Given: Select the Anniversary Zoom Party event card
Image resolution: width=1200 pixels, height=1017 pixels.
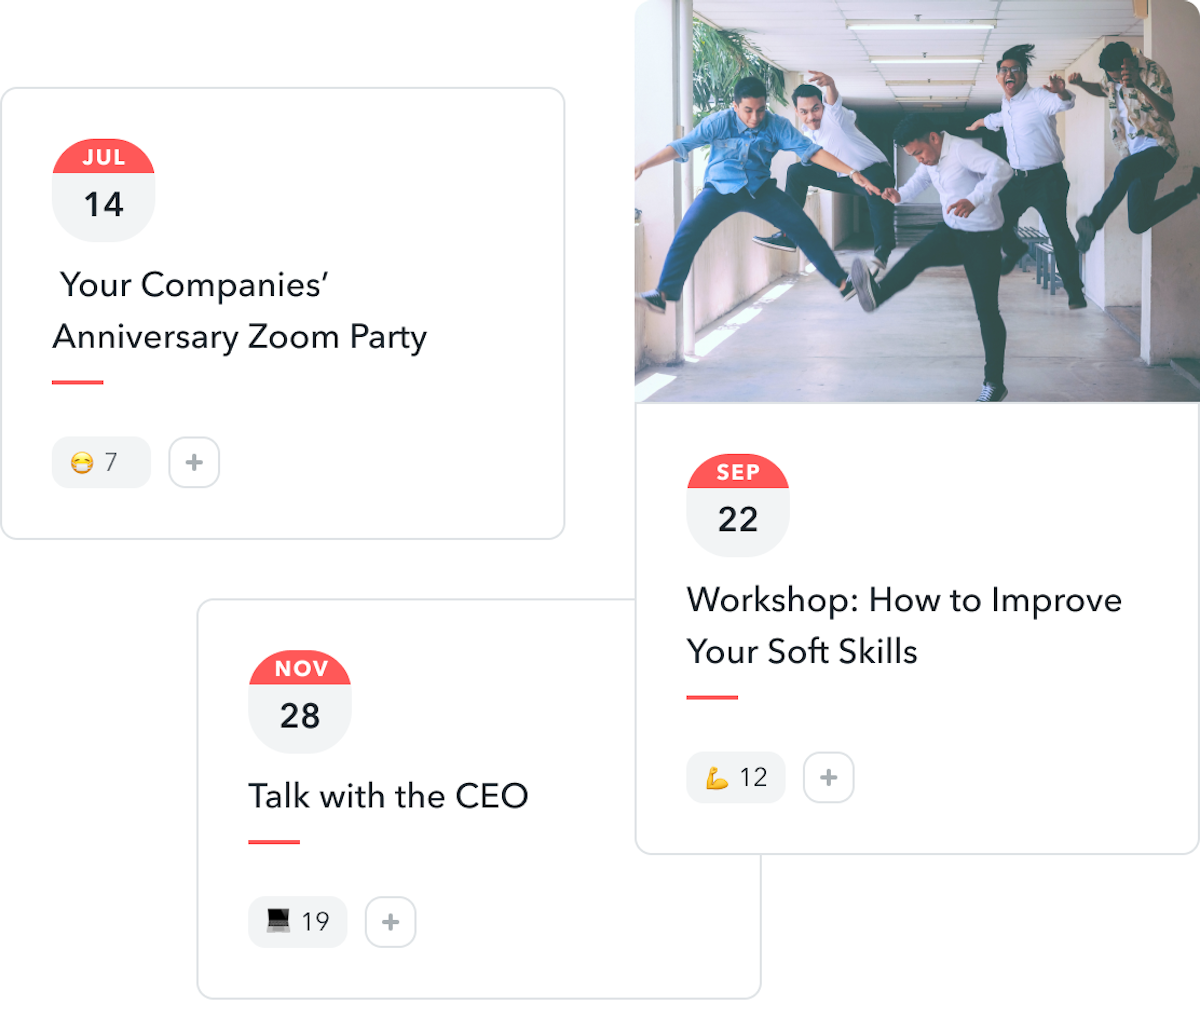Looking at the screenshot, I should tap(282, 313).
